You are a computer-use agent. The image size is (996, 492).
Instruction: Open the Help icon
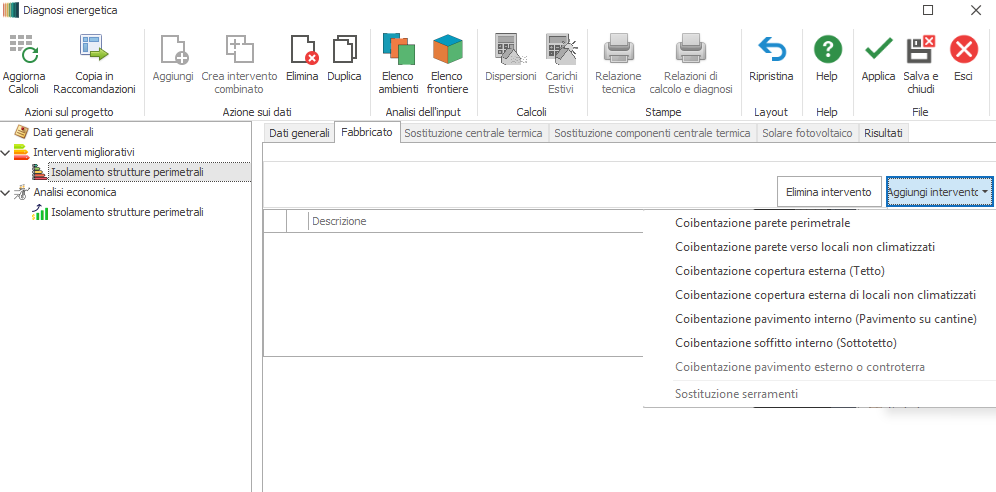826,50
